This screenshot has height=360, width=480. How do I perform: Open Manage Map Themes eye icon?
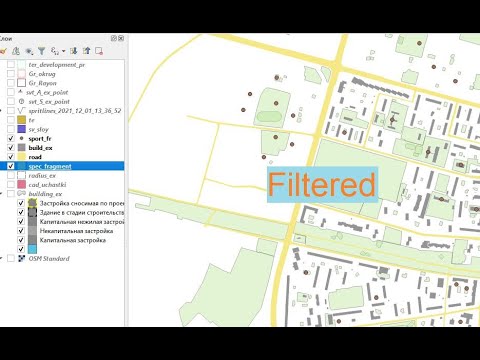tap(29, 51)
